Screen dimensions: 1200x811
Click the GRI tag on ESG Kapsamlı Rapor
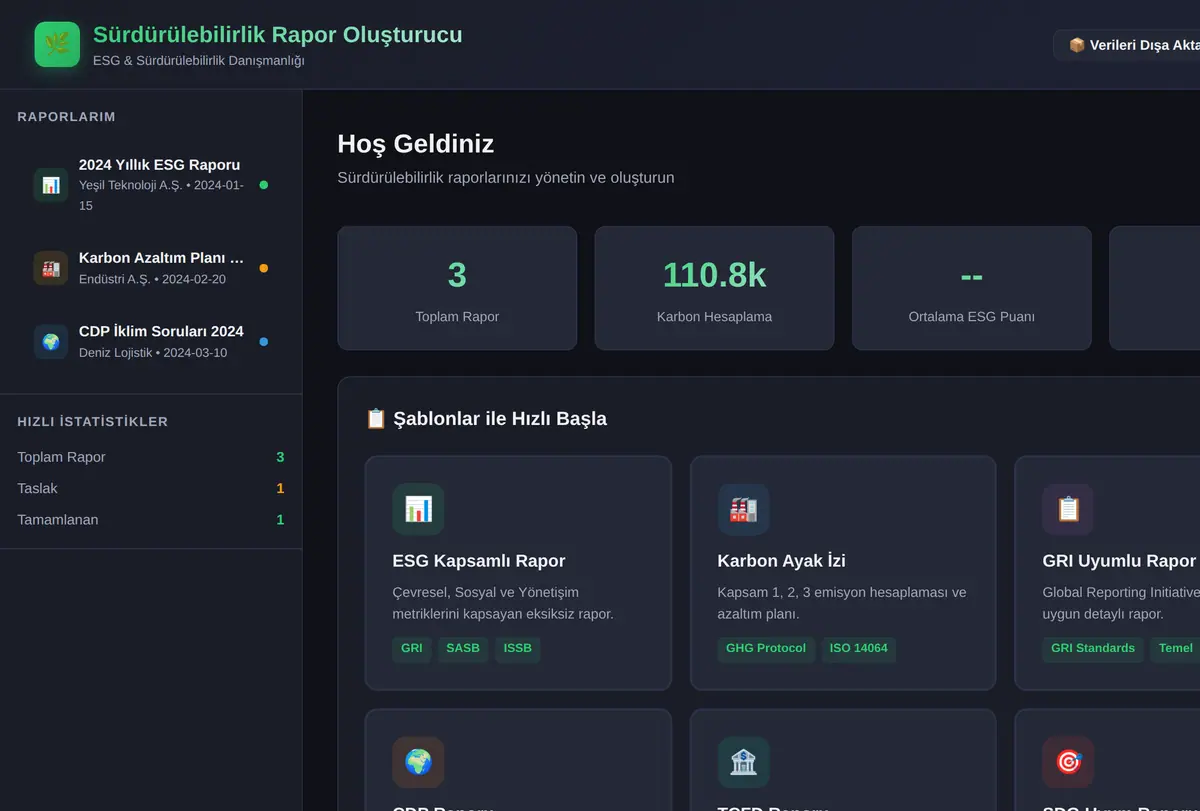[x=412, y=648]
